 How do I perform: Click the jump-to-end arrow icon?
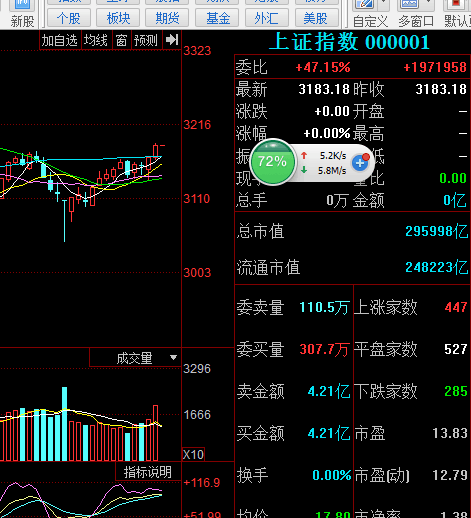click(172, 40)
